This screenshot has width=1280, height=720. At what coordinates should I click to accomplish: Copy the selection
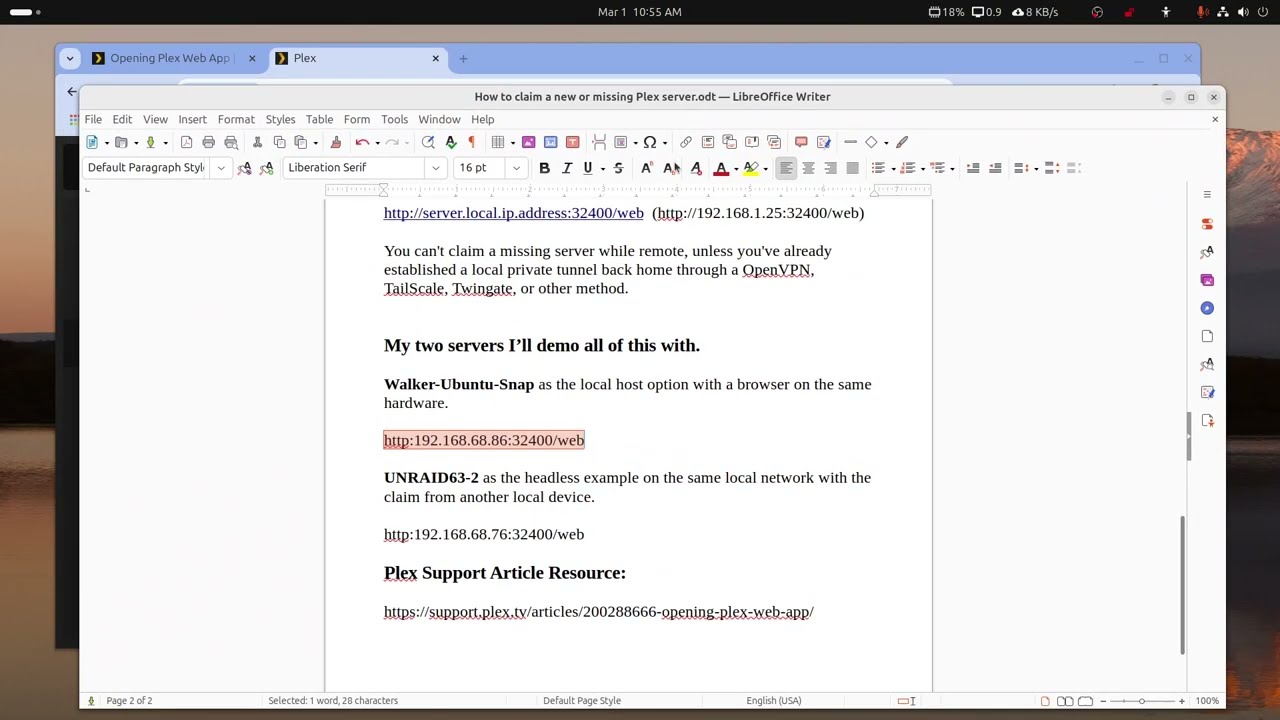point(279,142)
